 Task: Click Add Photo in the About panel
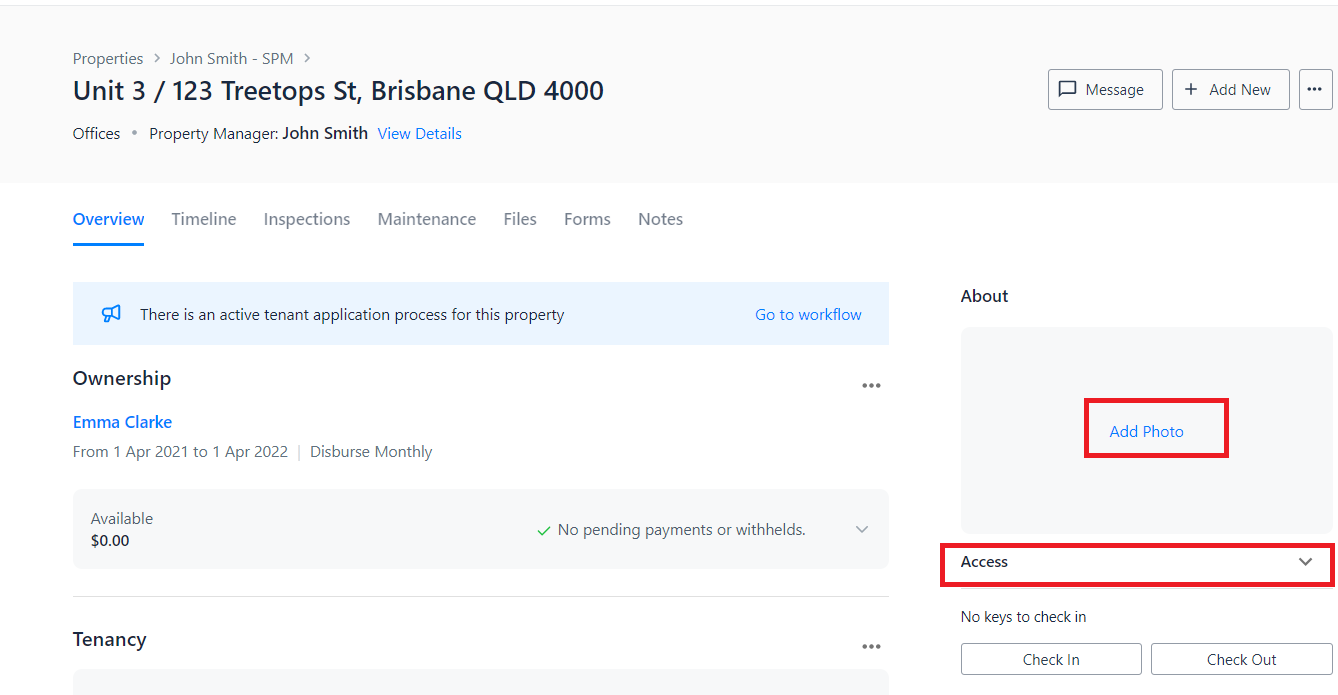coord(1146,431)
